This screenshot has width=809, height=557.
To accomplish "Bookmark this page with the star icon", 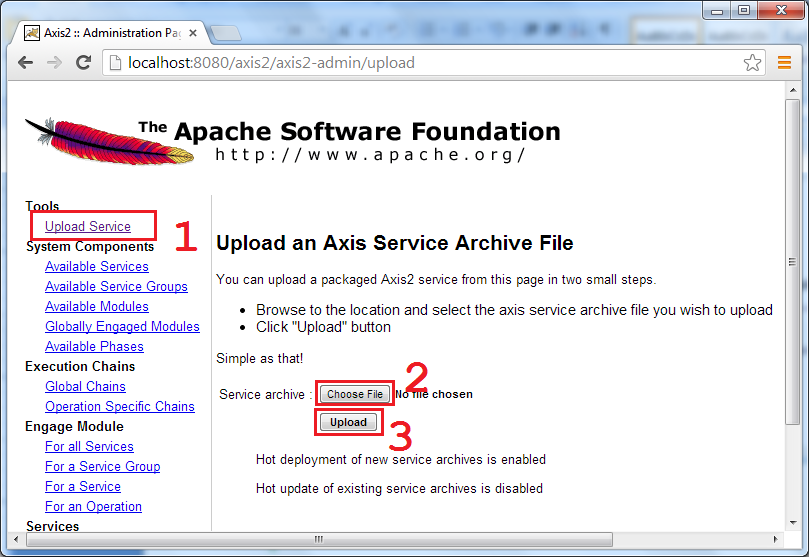I will [x=752, y=63].
